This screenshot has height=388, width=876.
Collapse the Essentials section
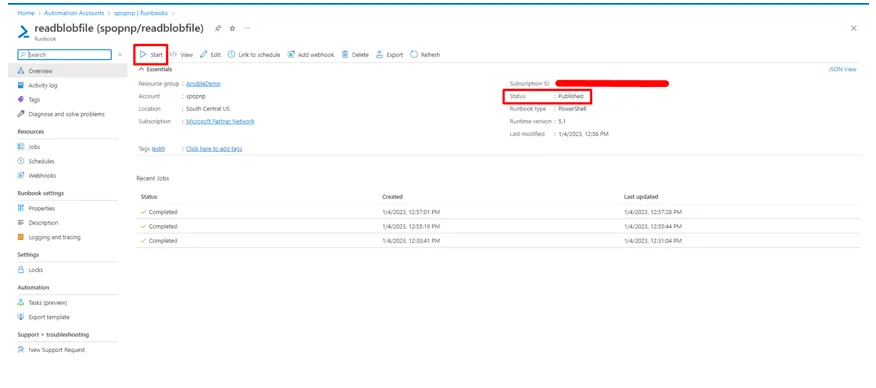[x=155, y=69]
